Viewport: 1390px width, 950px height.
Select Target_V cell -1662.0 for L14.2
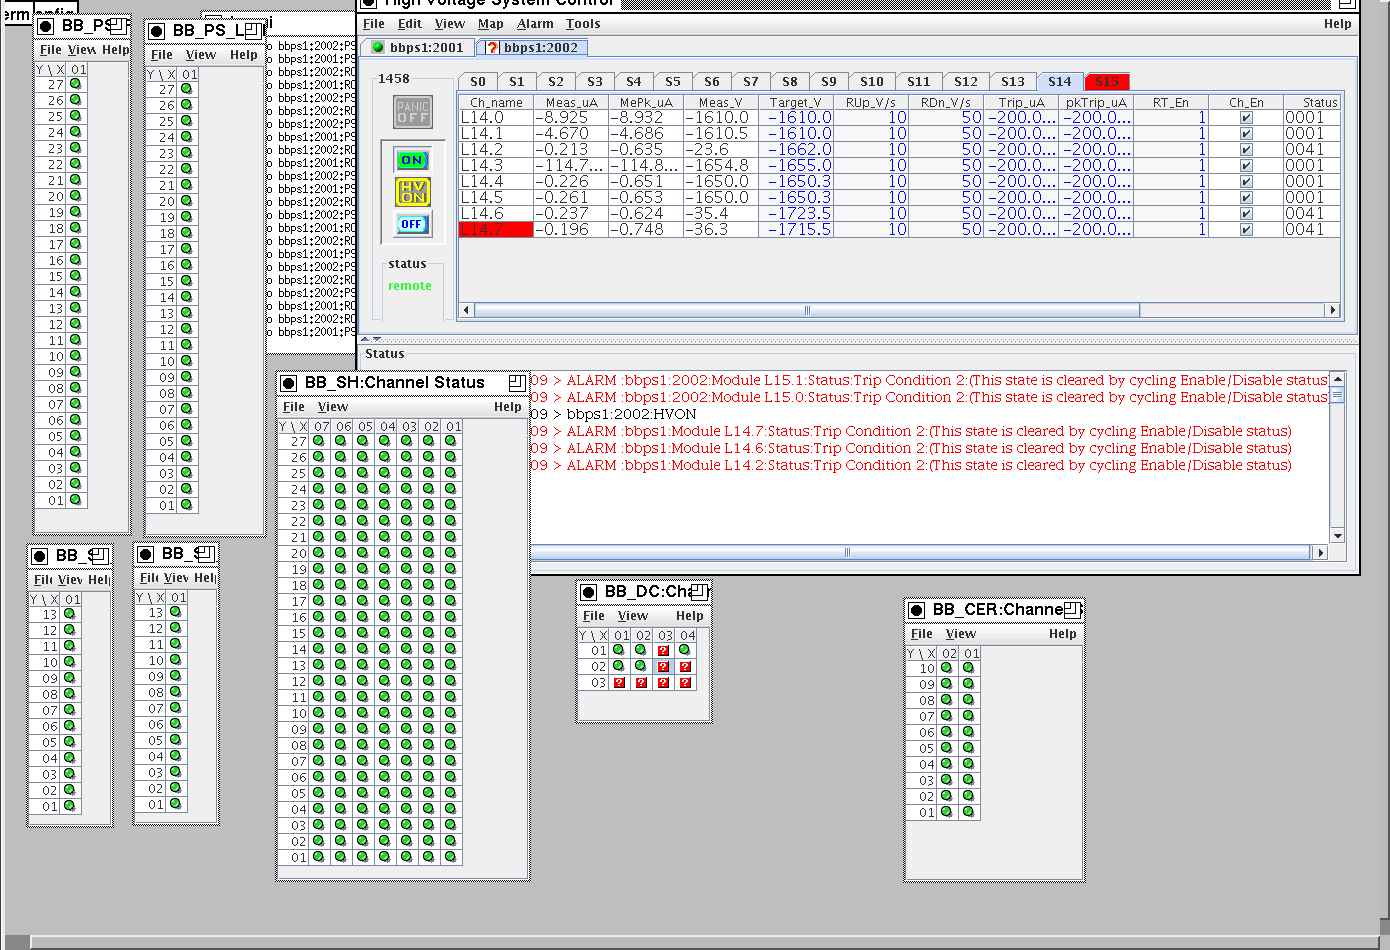(795, 149)
